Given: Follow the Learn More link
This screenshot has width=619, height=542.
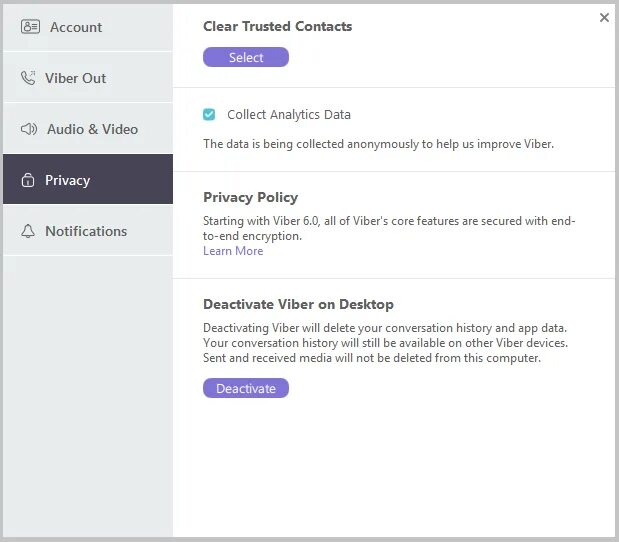Looking at the screenshot, I should tap(233, 251).
